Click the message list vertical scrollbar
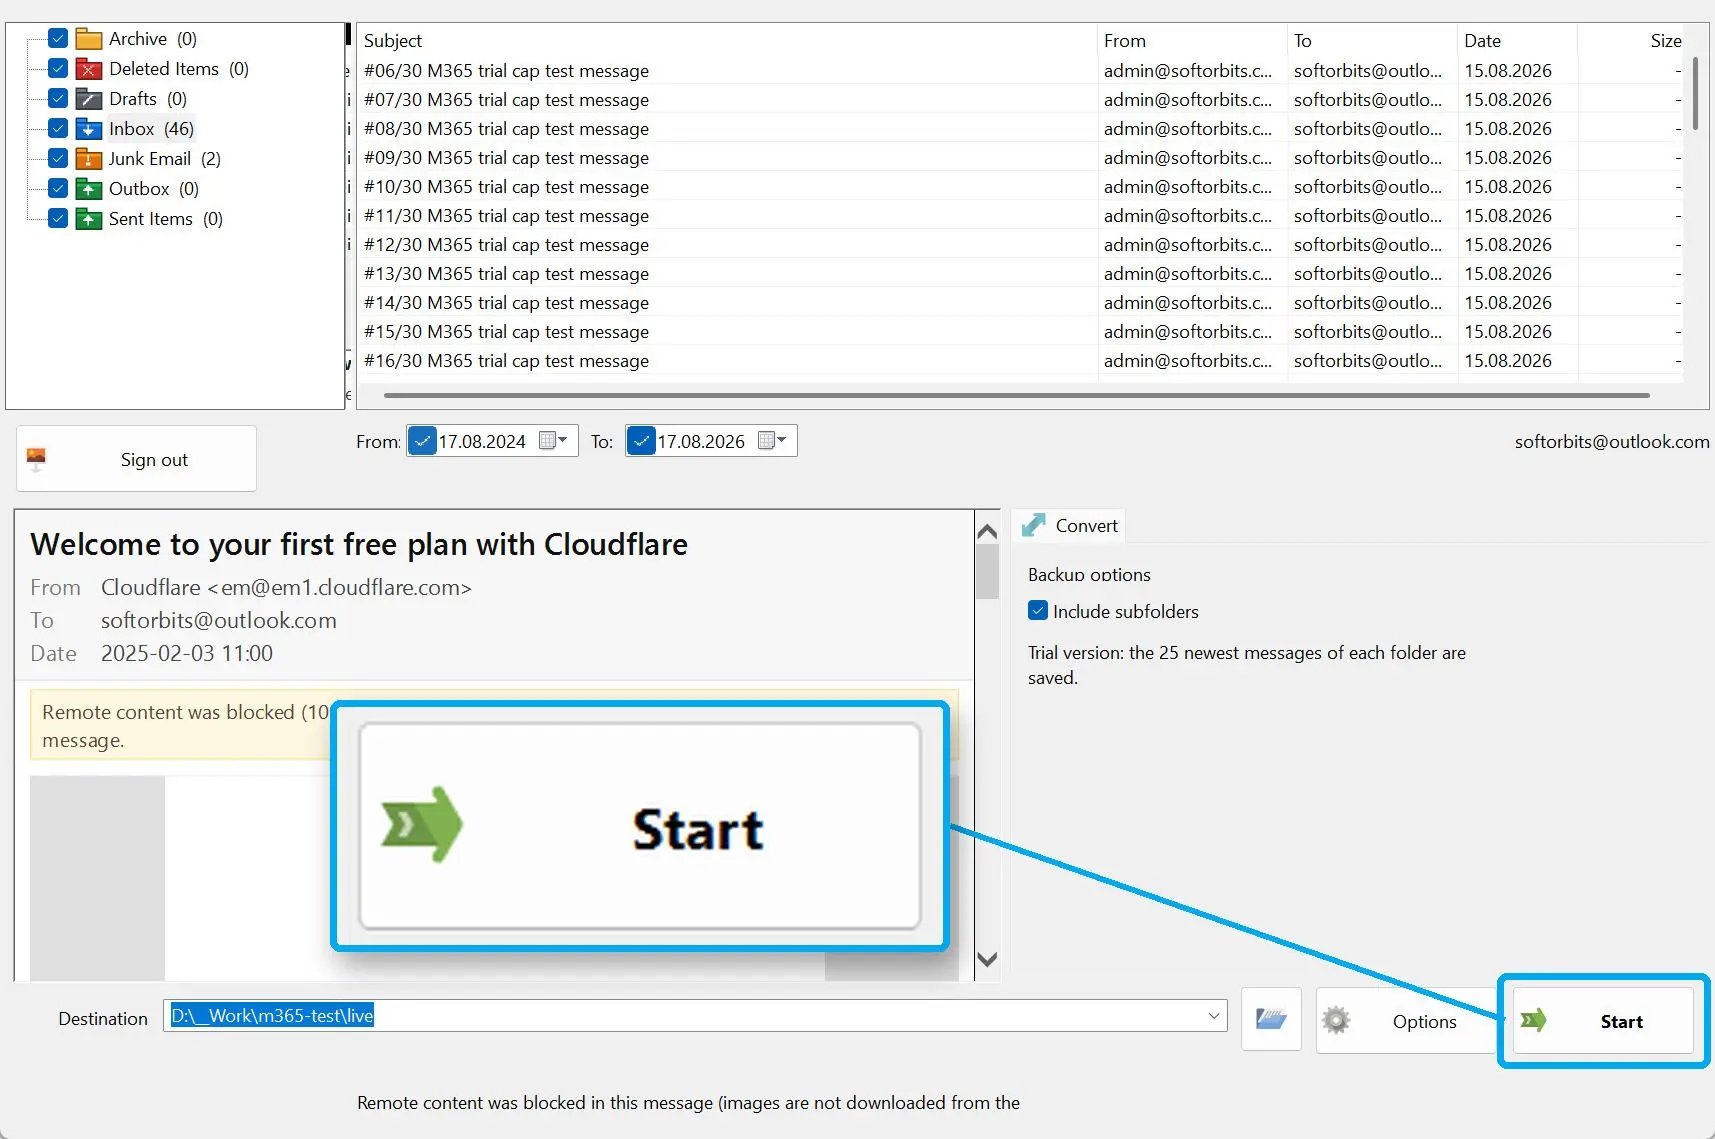Image resolution: width=1715 pixels, height=1139 pixels. coord(1695,94)
